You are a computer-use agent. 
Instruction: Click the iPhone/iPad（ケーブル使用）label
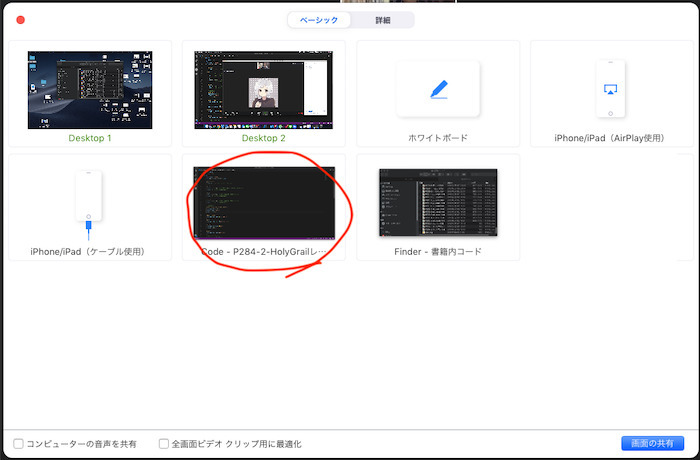tap(88, 251)
